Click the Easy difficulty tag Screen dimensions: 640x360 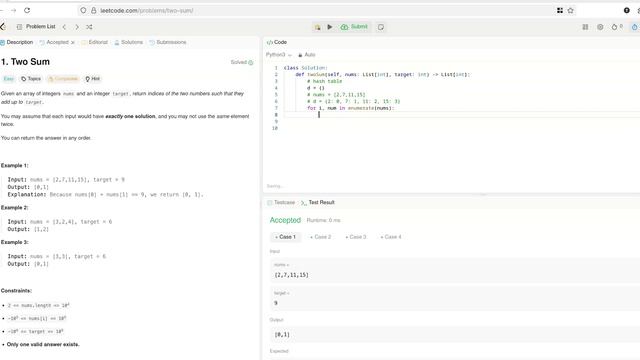9,79
